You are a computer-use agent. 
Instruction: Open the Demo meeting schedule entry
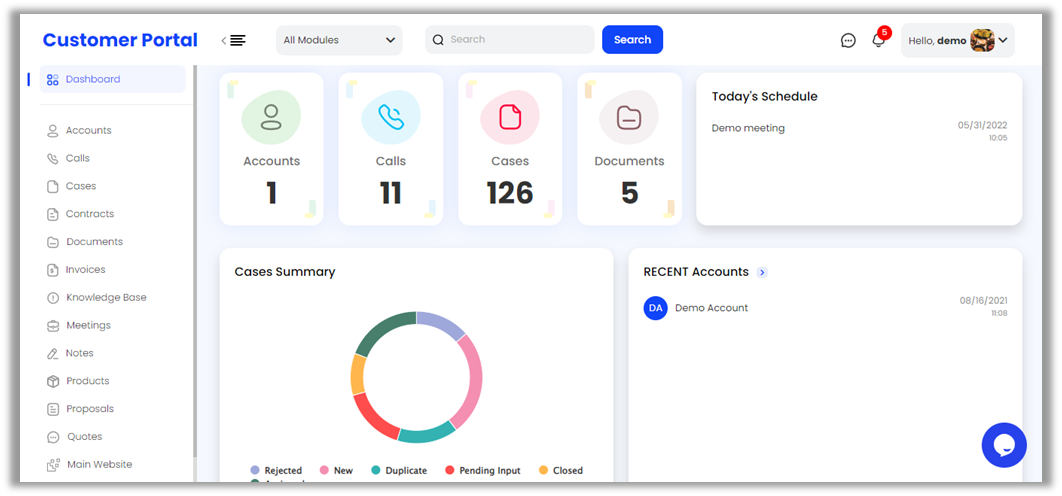pos(748,128)
